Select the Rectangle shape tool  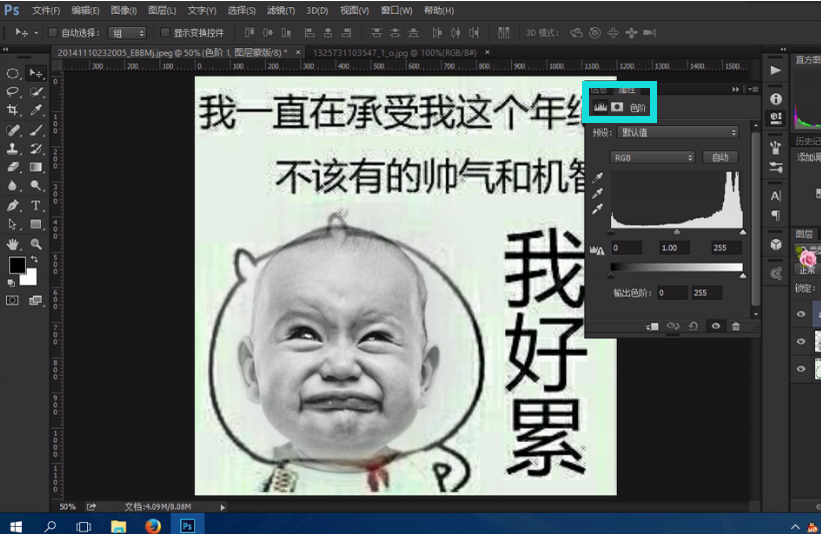click(x=36, y=225)
